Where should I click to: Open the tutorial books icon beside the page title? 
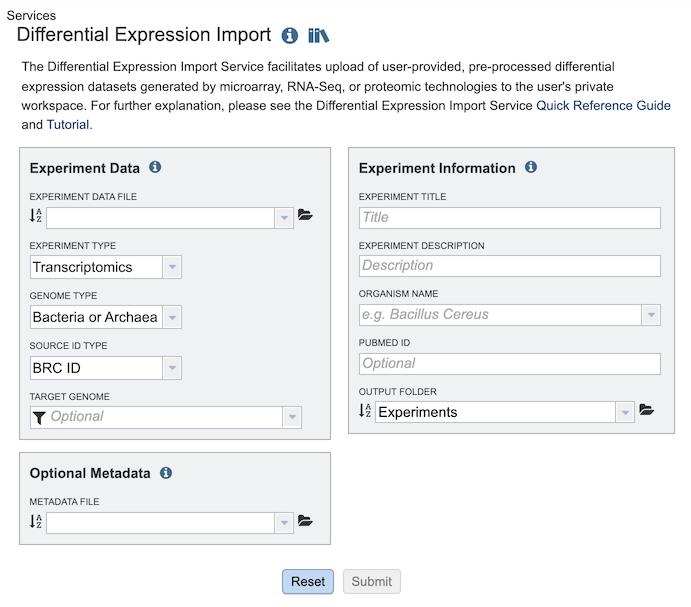point(319,35)
